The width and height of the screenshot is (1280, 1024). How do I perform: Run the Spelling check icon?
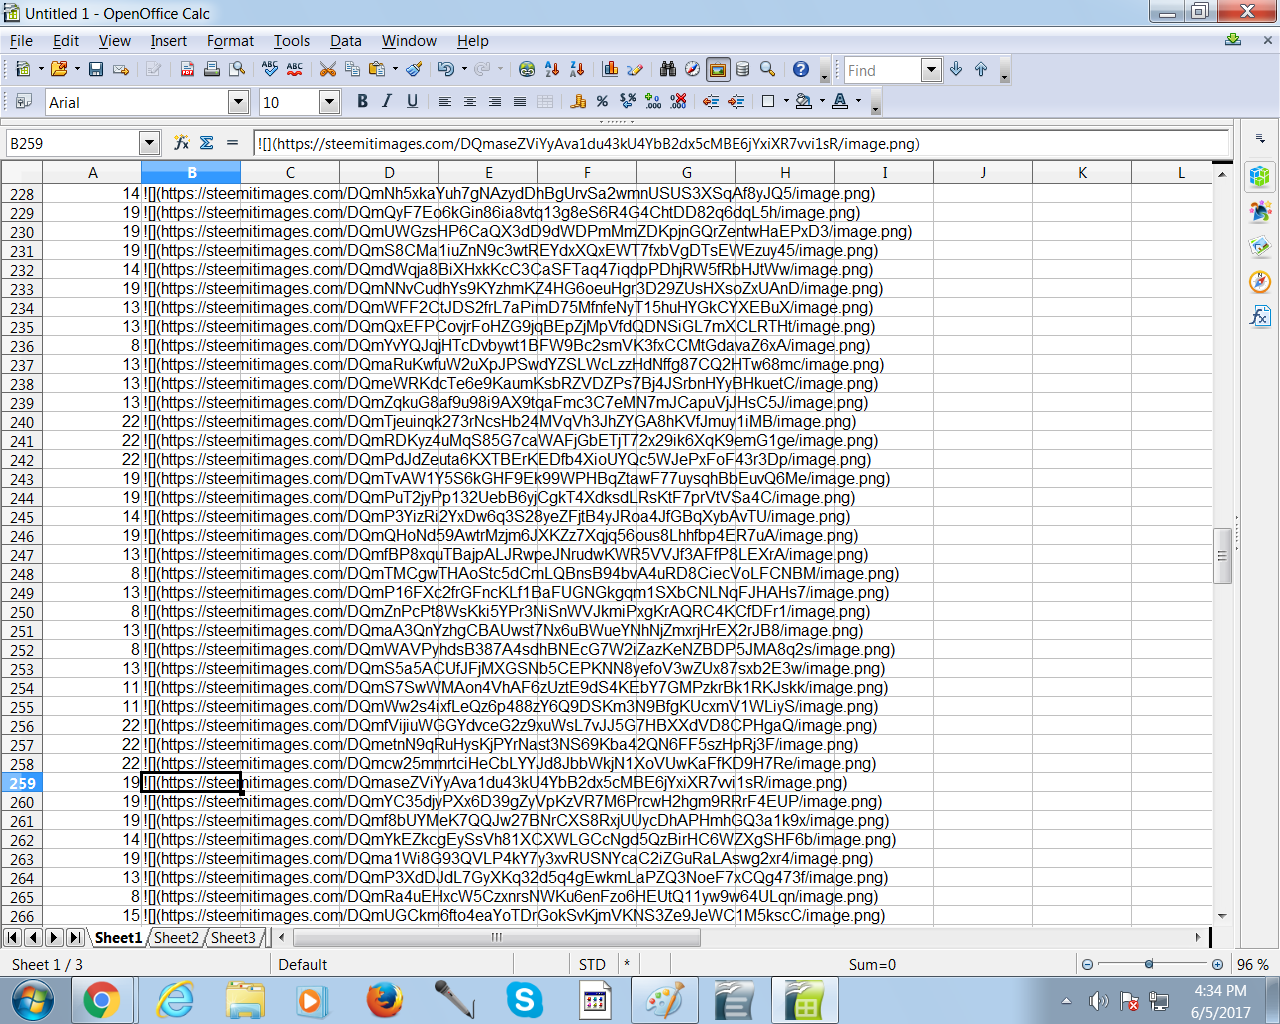269,69
